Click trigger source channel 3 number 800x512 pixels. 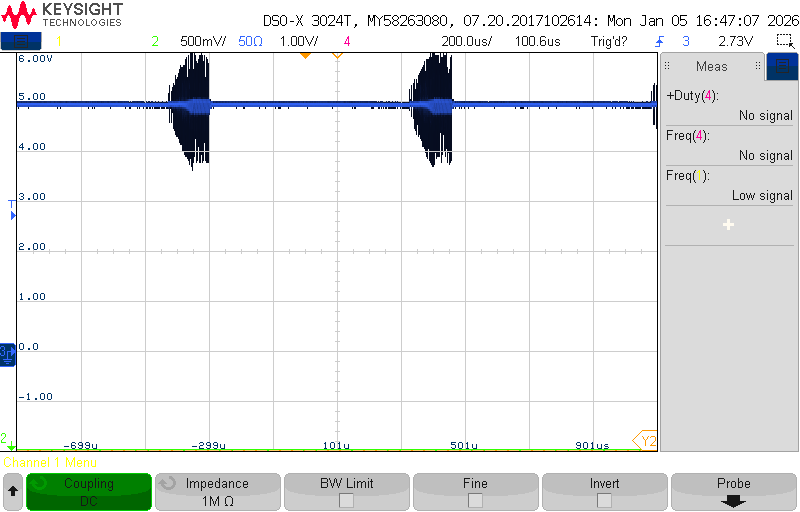(x=686, y=41)
